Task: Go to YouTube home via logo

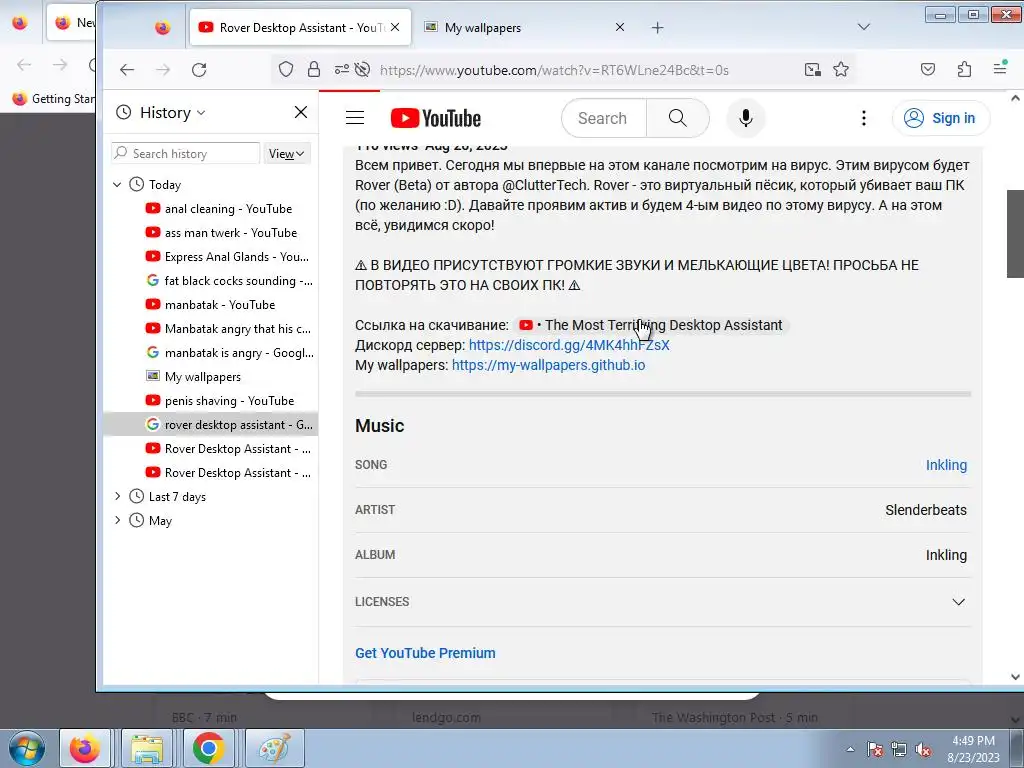Action: pos(436,118)
